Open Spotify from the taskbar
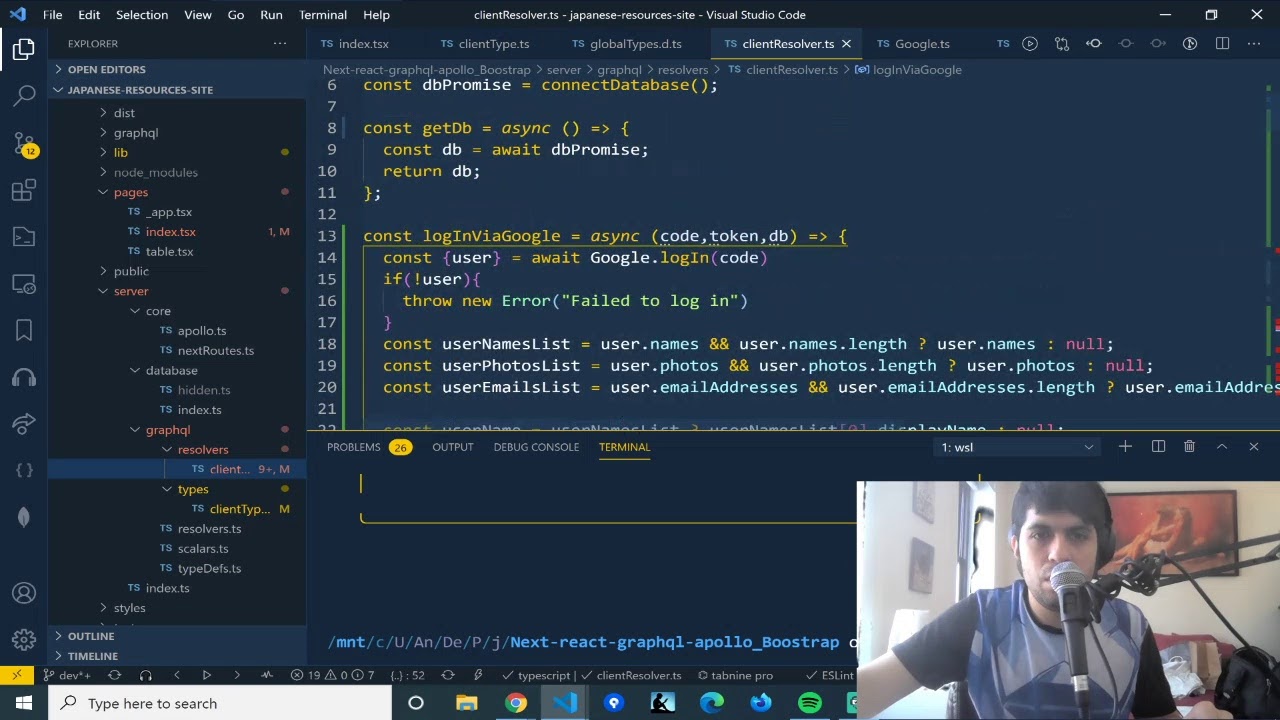Viewport: 1280px width, 720px height. pyautogui.click(x=810, y=703)
